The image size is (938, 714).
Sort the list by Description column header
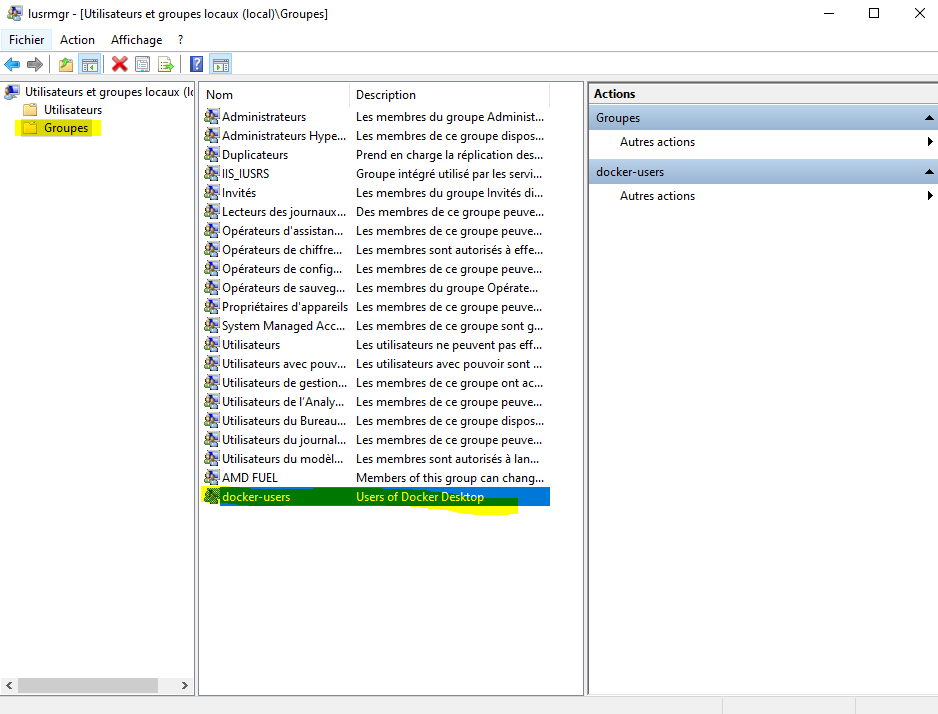point(449,94)
